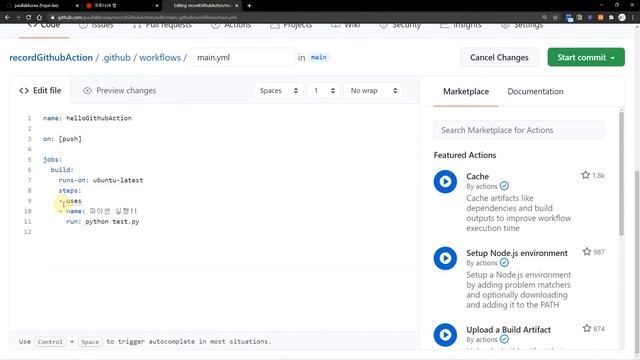640x360 pixels.
Task: Open the Spaces indent mode dropdown
Action: tap(278, 91)
